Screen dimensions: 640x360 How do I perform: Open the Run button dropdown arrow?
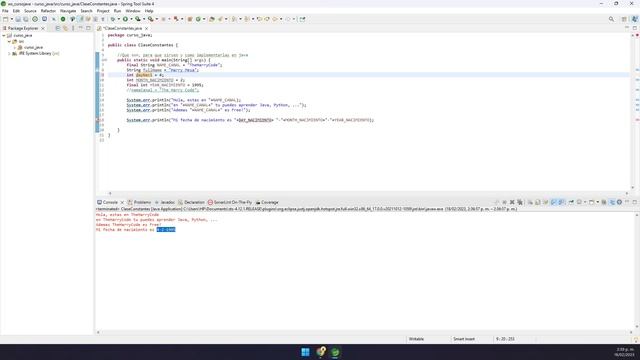click(x=131, y=19)
